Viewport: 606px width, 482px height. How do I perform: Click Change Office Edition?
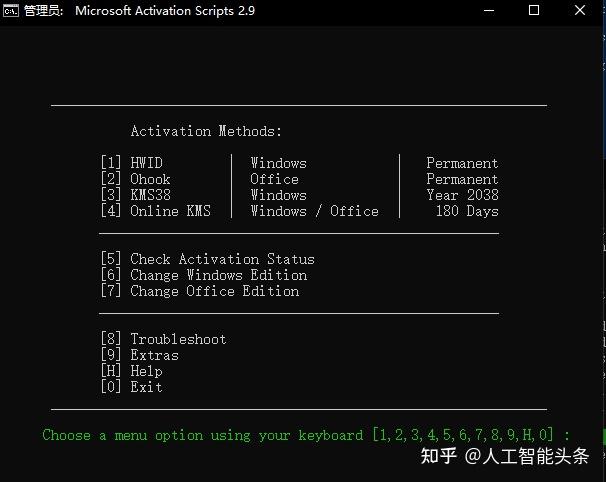tap(214, 291)
